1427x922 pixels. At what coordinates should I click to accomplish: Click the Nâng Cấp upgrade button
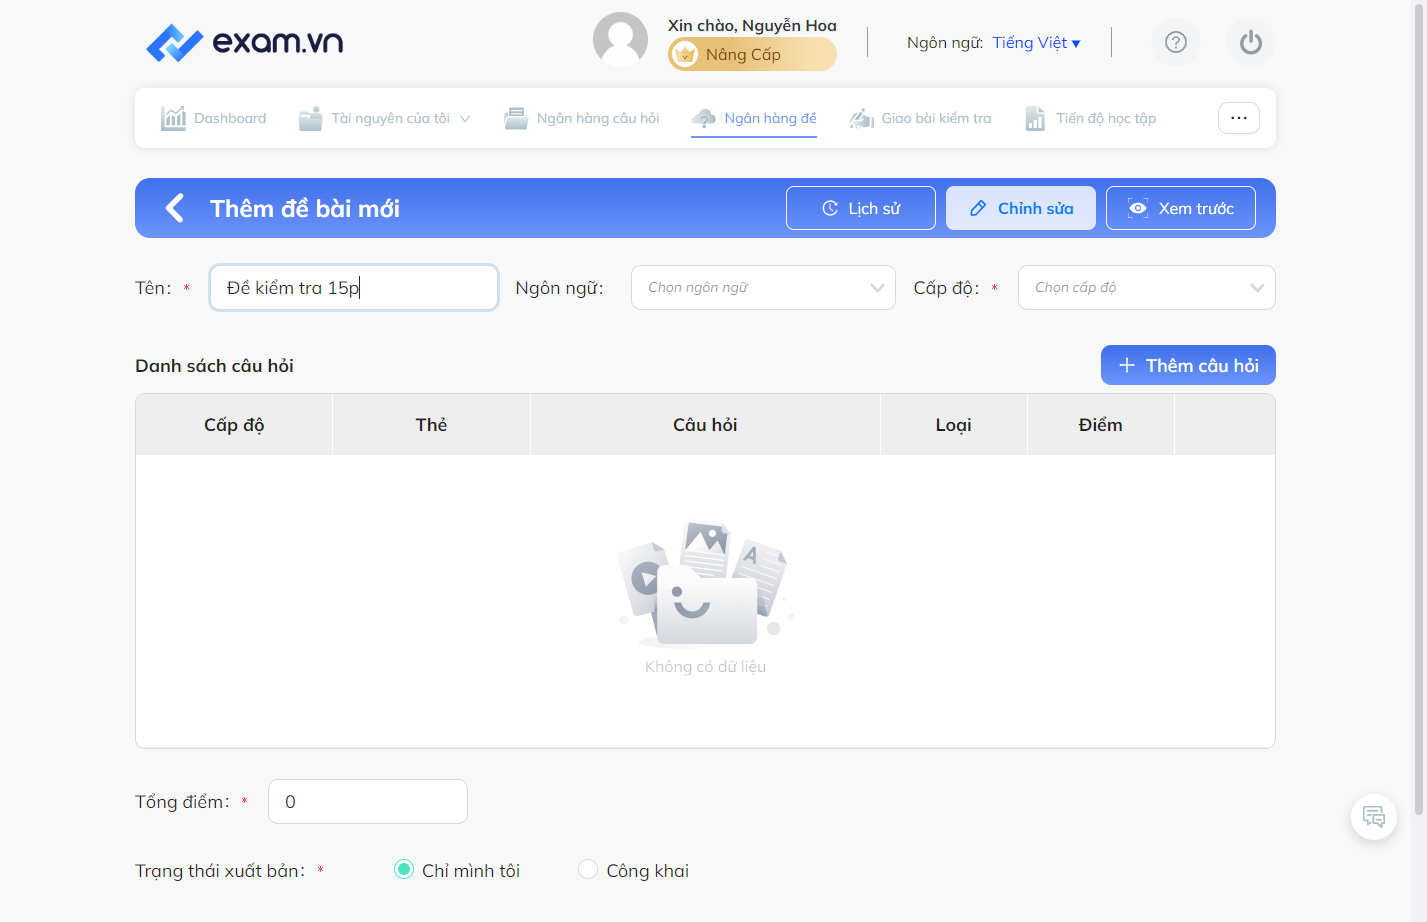click(x=752, y=54)
